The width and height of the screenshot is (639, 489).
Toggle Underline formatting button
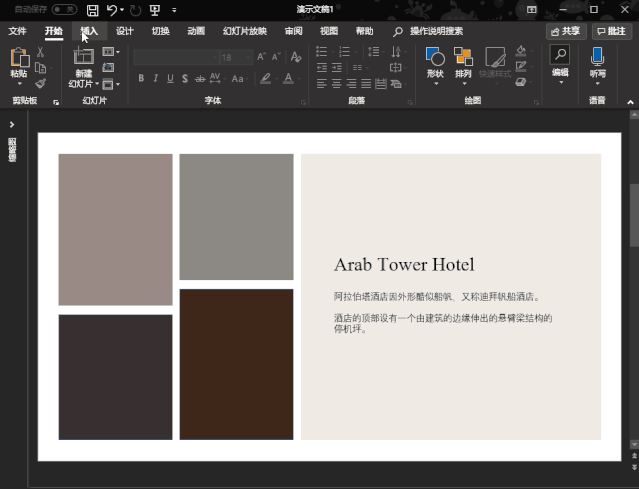pyautogui.click(x=170, y=78)
